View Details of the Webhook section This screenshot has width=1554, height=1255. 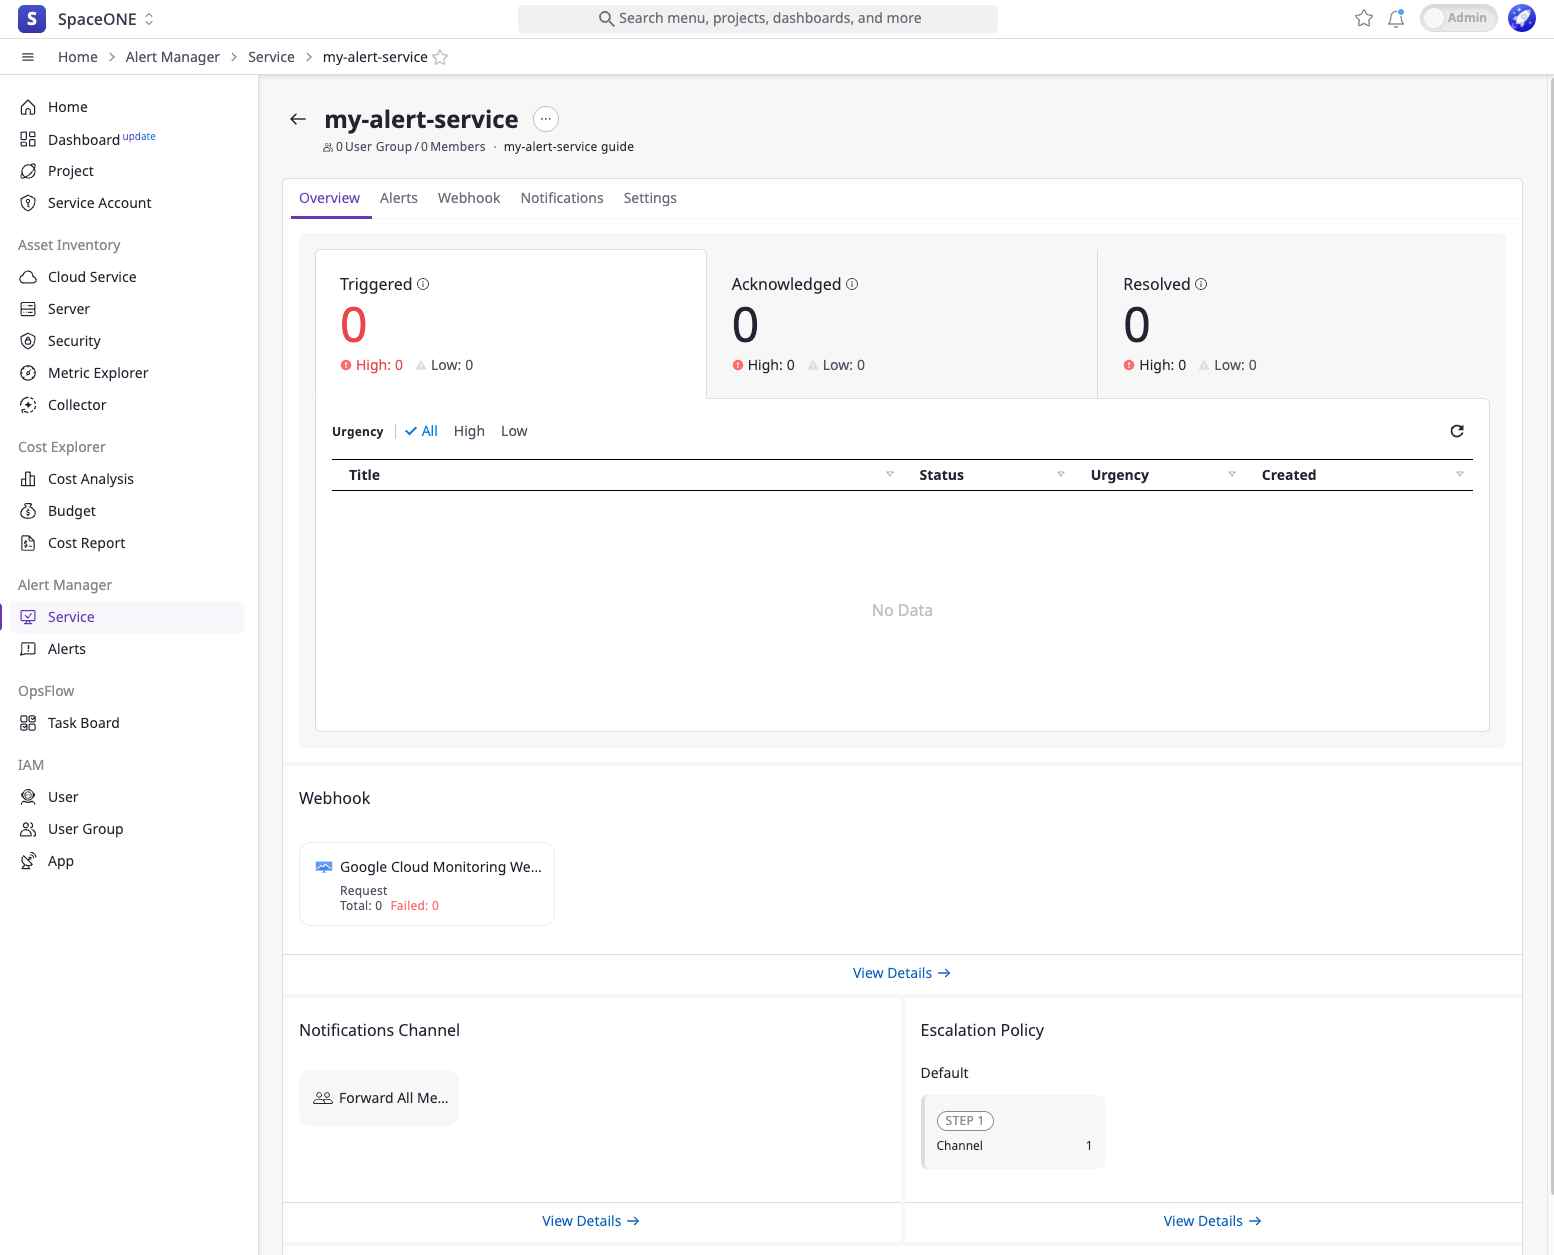[x=902, y=973]
